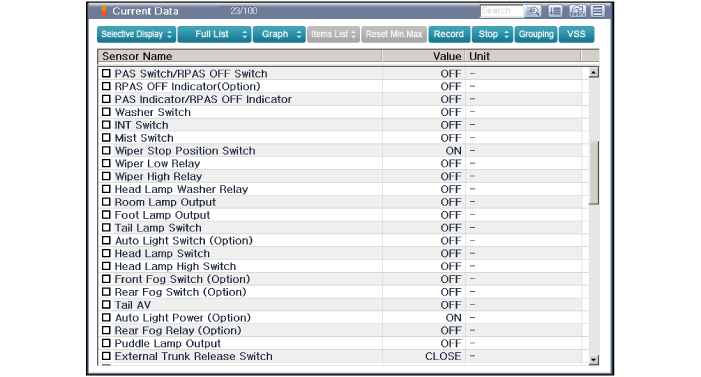Click the Record button
Image resolution: width=701 pixels, height=377 pixels.
(x=449, y=34)
